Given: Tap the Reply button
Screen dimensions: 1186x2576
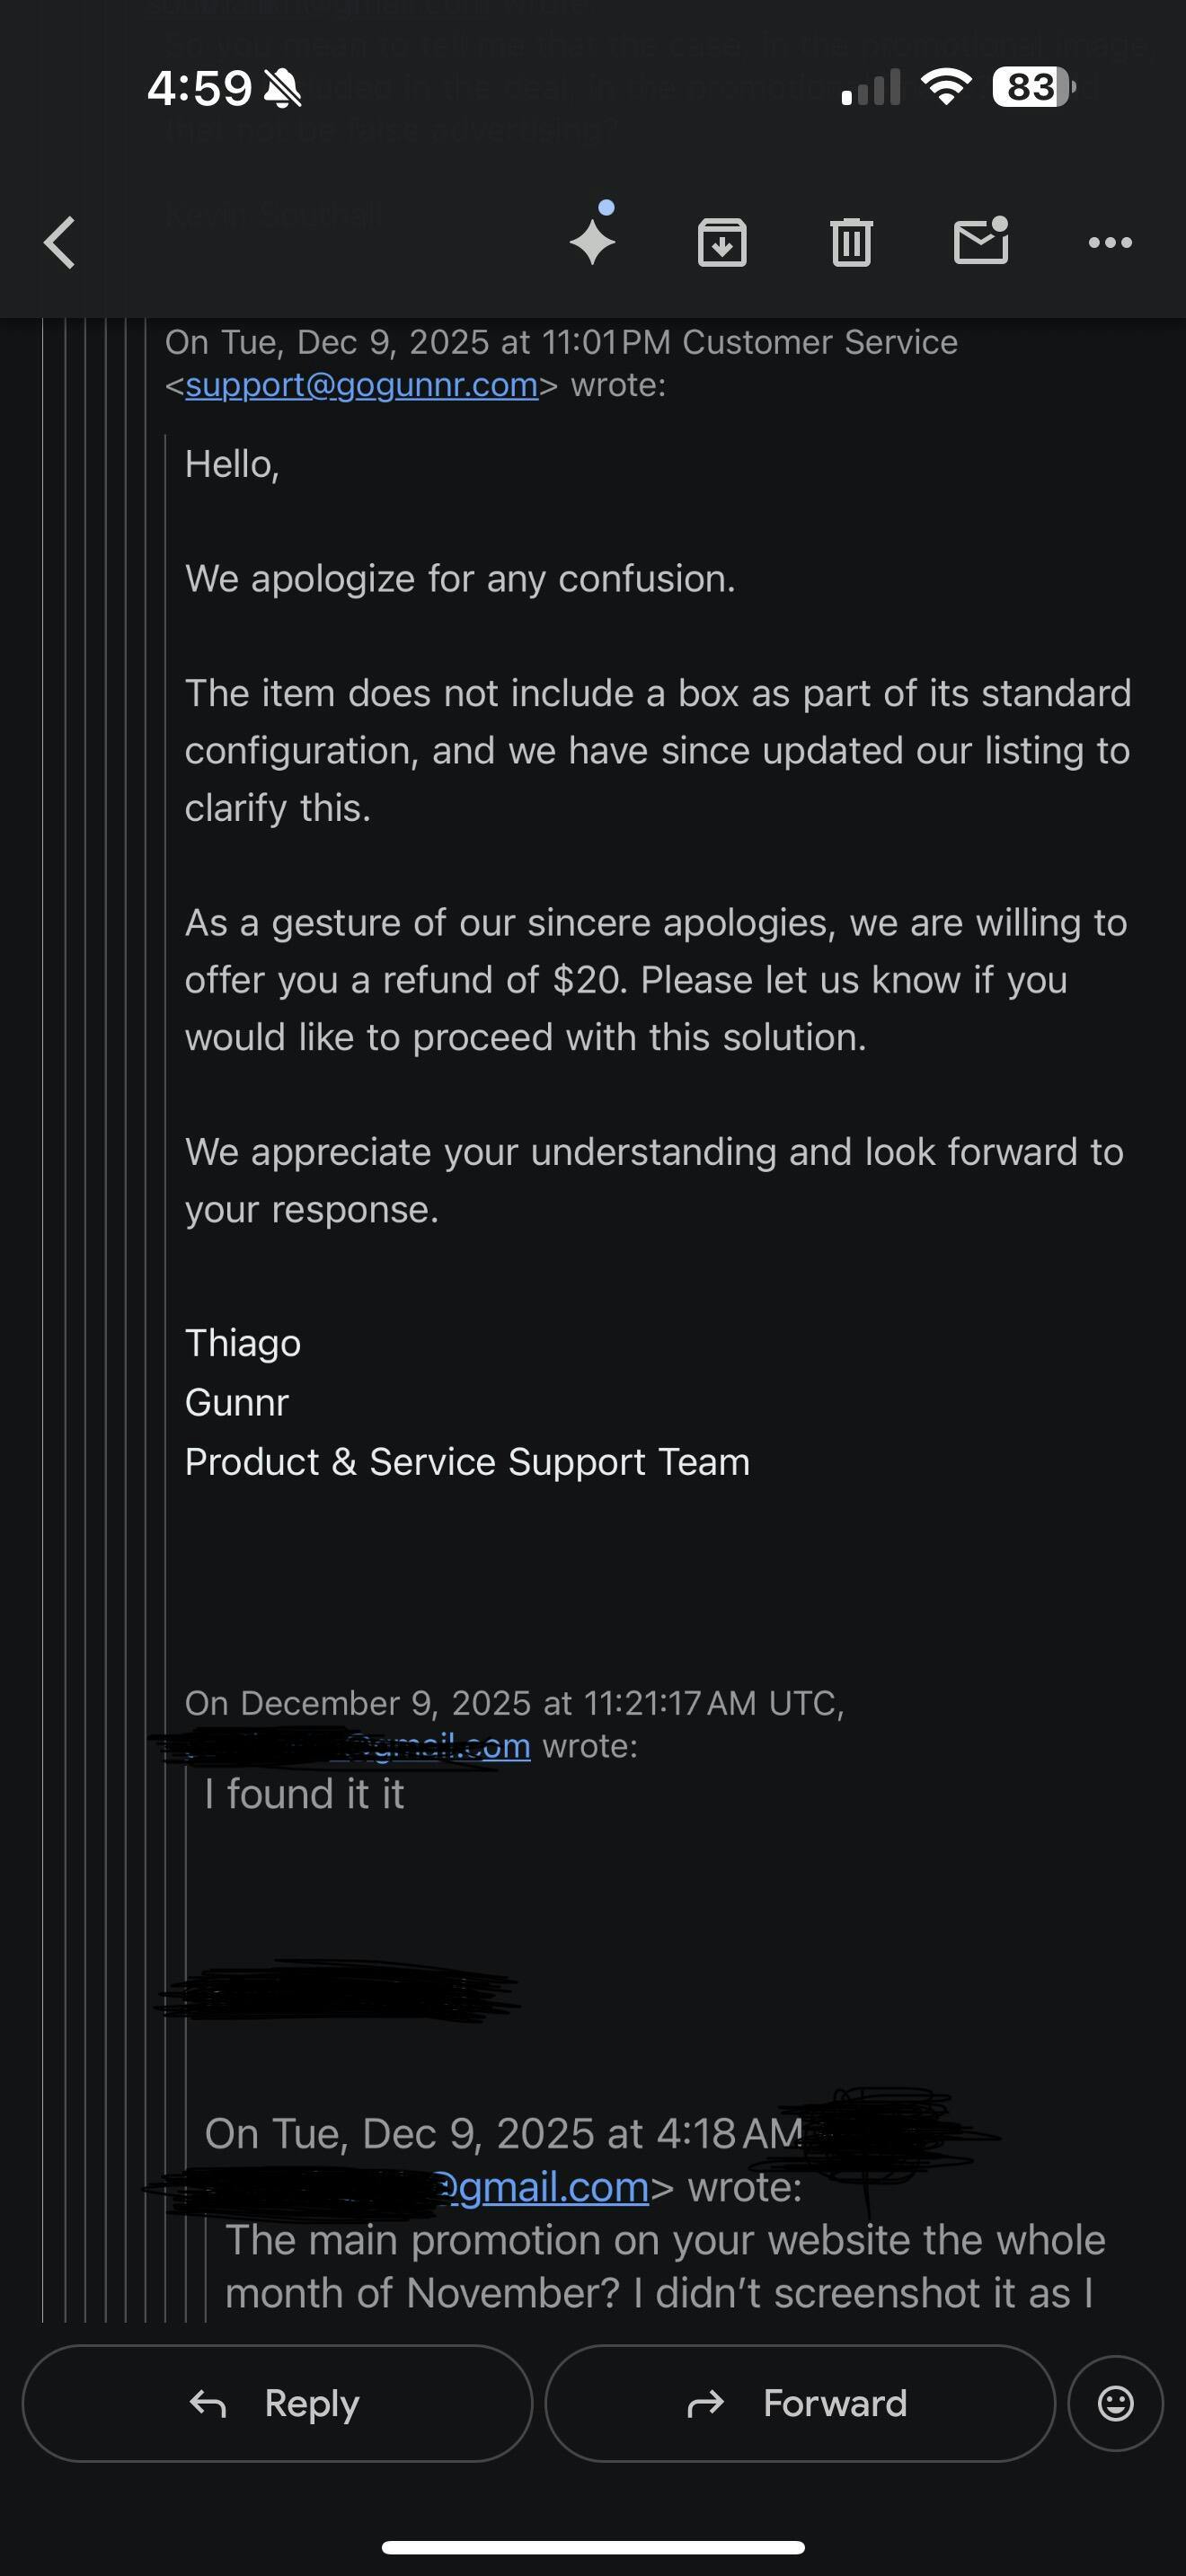Looking at the screenshot, I should (277, 2402).
